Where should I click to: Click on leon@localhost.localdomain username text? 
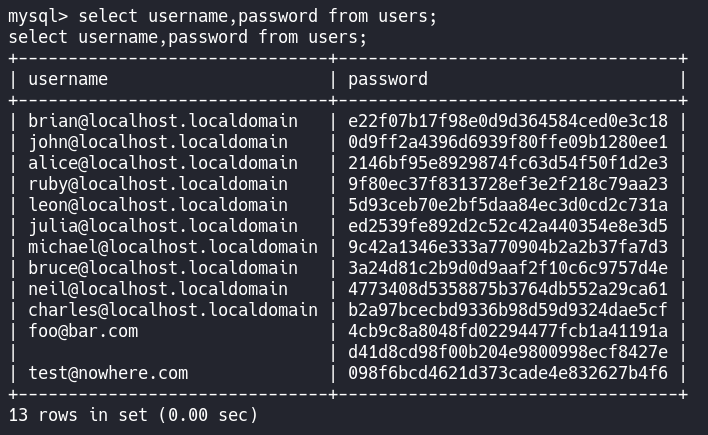pos(157,205)
